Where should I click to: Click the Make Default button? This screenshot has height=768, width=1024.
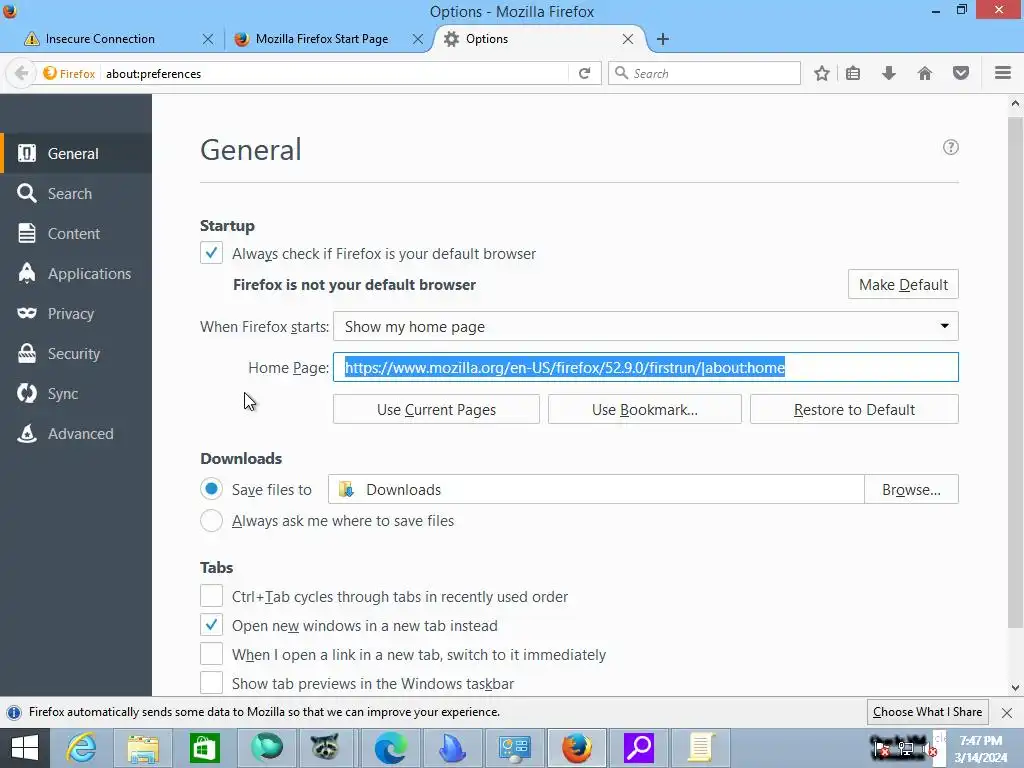pyautogui.click(x=903, y=285)
